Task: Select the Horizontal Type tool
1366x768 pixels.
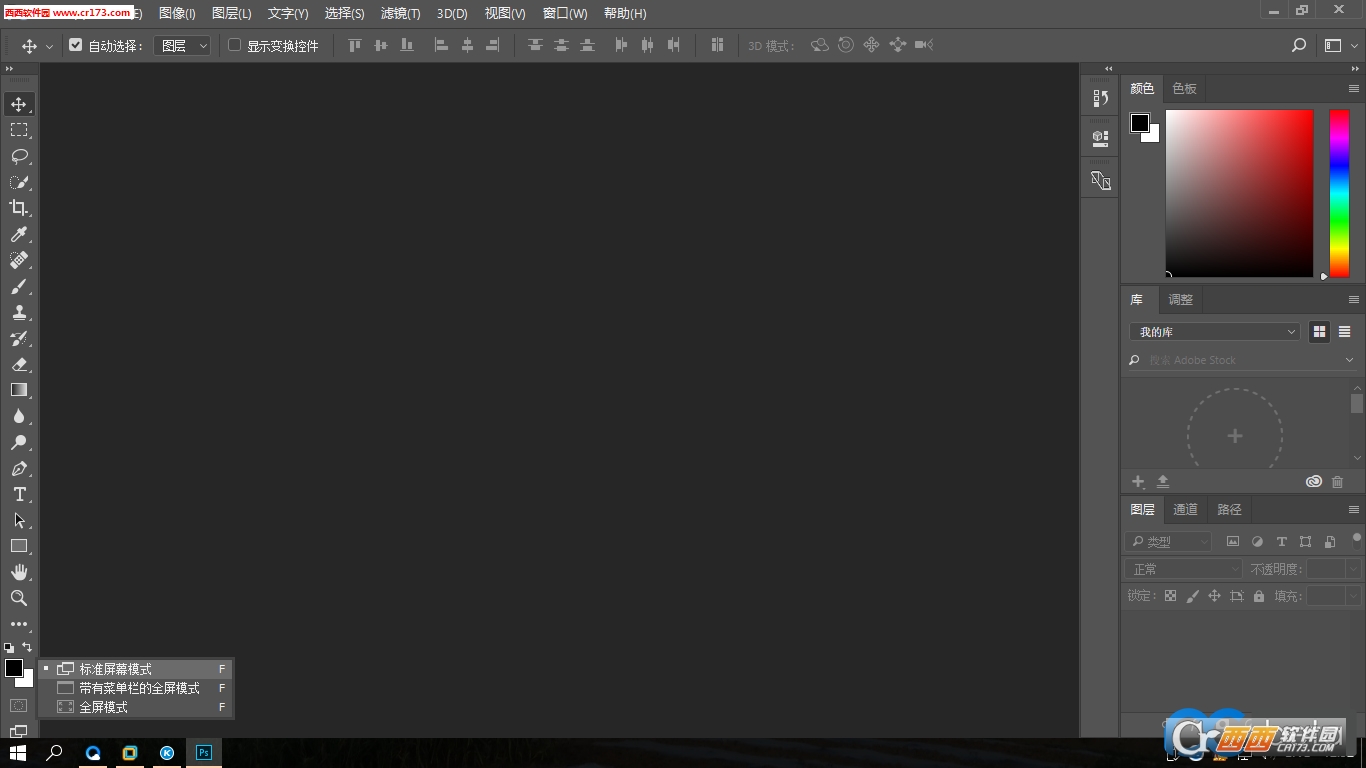Action: (x=20, y=494)
